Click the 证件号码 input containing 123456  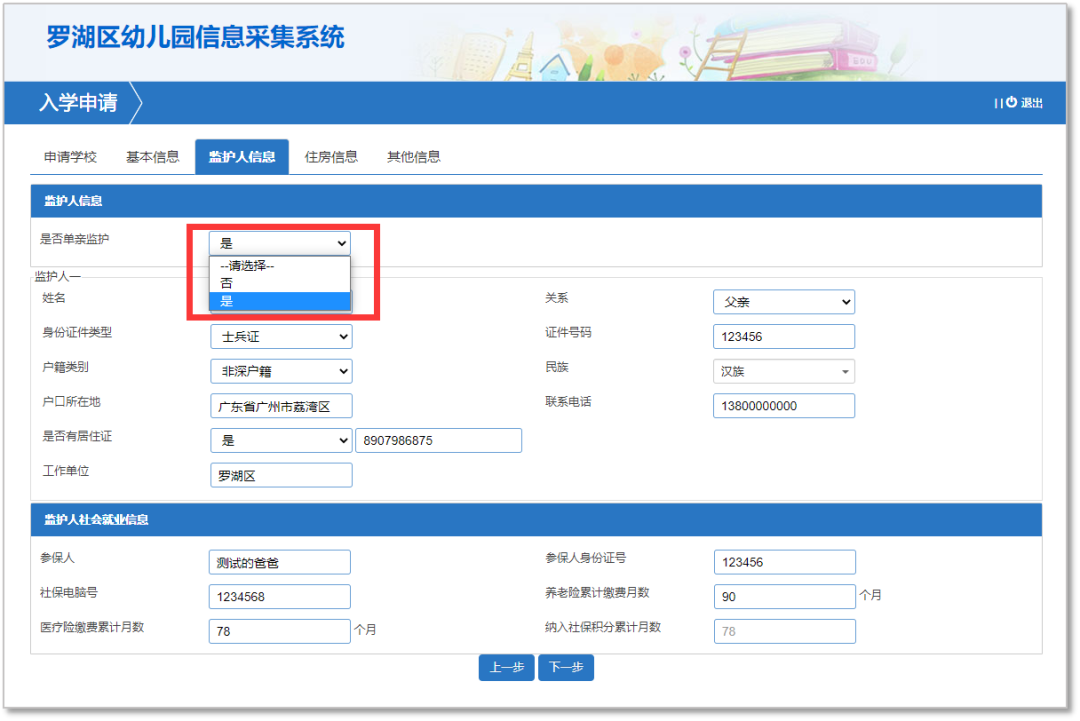click(783, 336)
